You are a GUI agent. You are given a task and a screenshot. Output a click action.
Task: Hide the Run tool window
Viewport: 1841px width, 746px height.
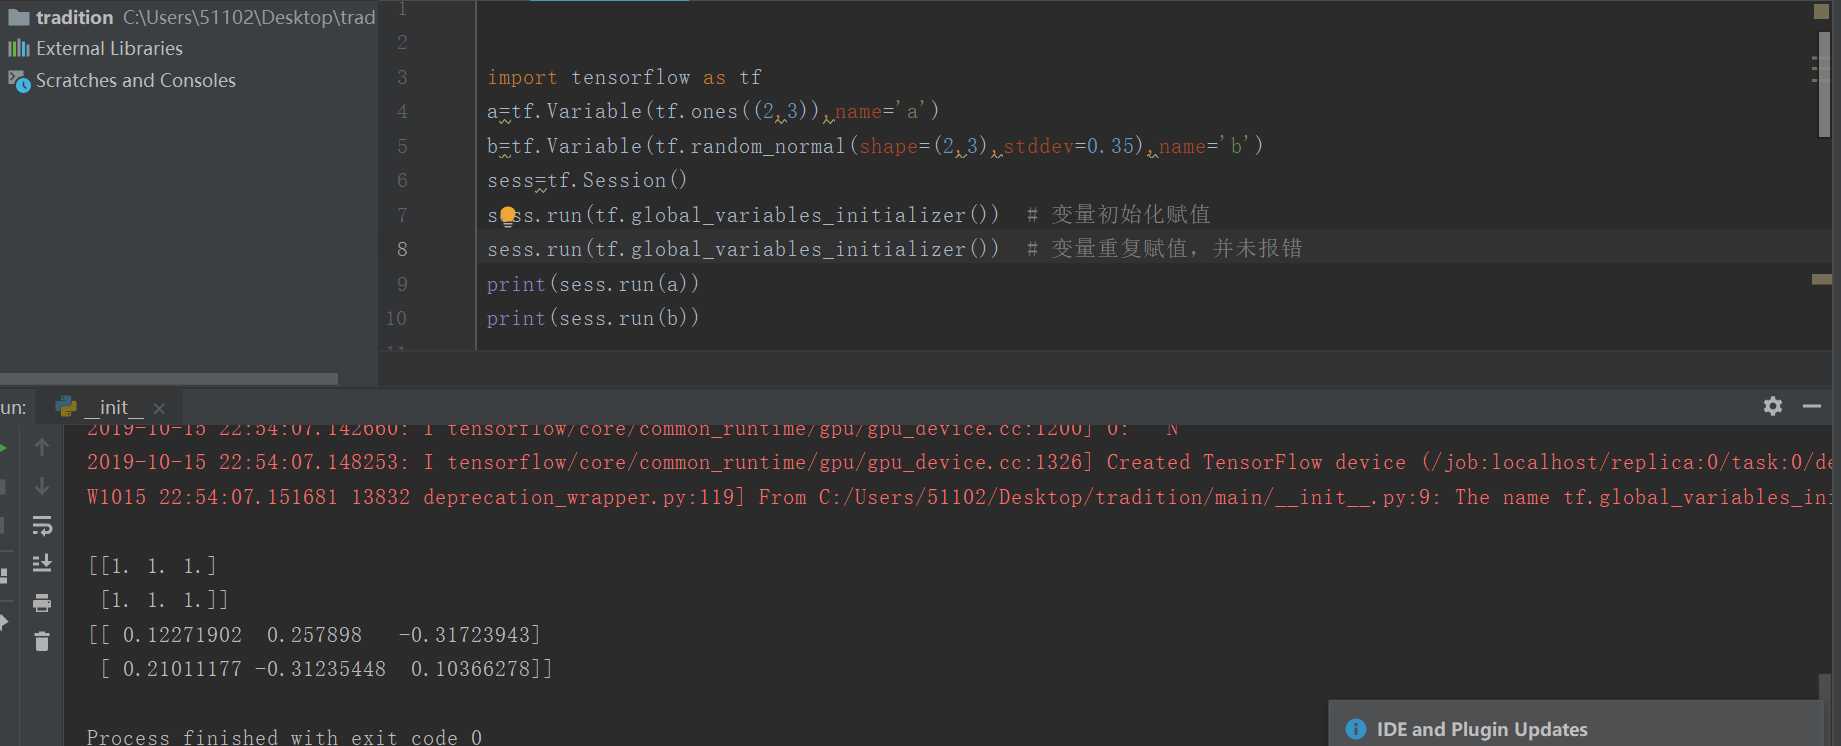tap(1812, 406)
